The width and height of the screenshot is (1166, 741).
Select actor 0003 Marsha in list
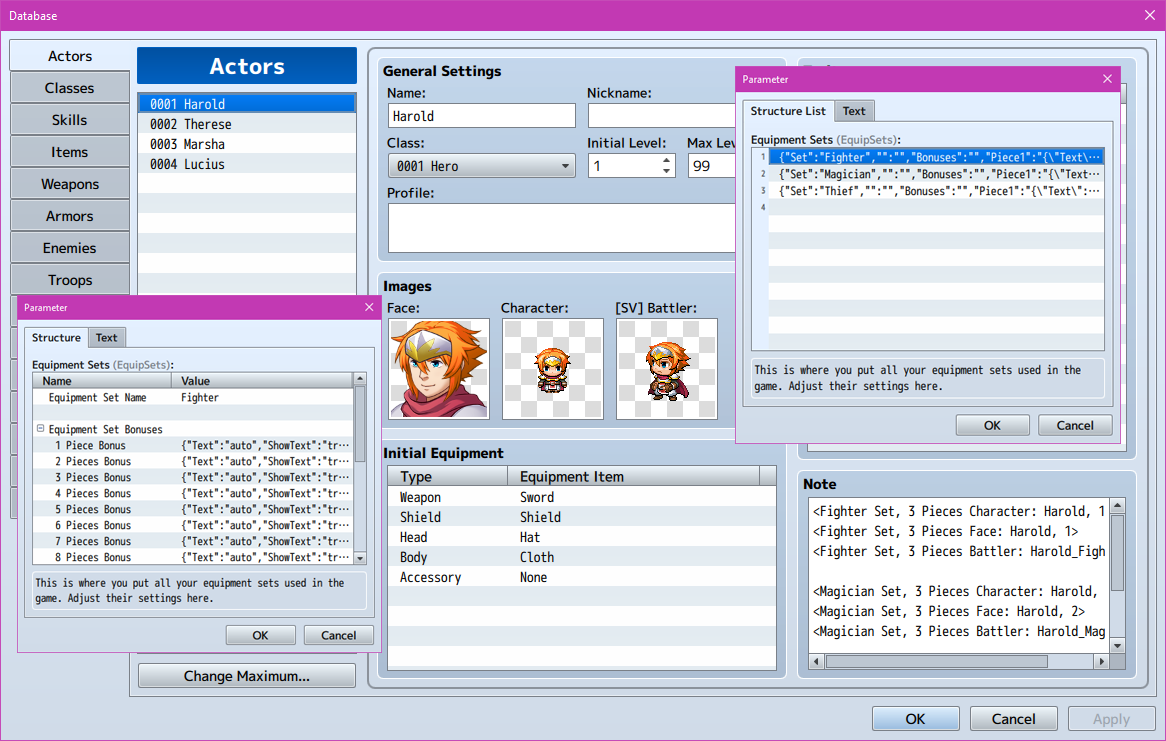pyautogui.click(x=247, y=144)
